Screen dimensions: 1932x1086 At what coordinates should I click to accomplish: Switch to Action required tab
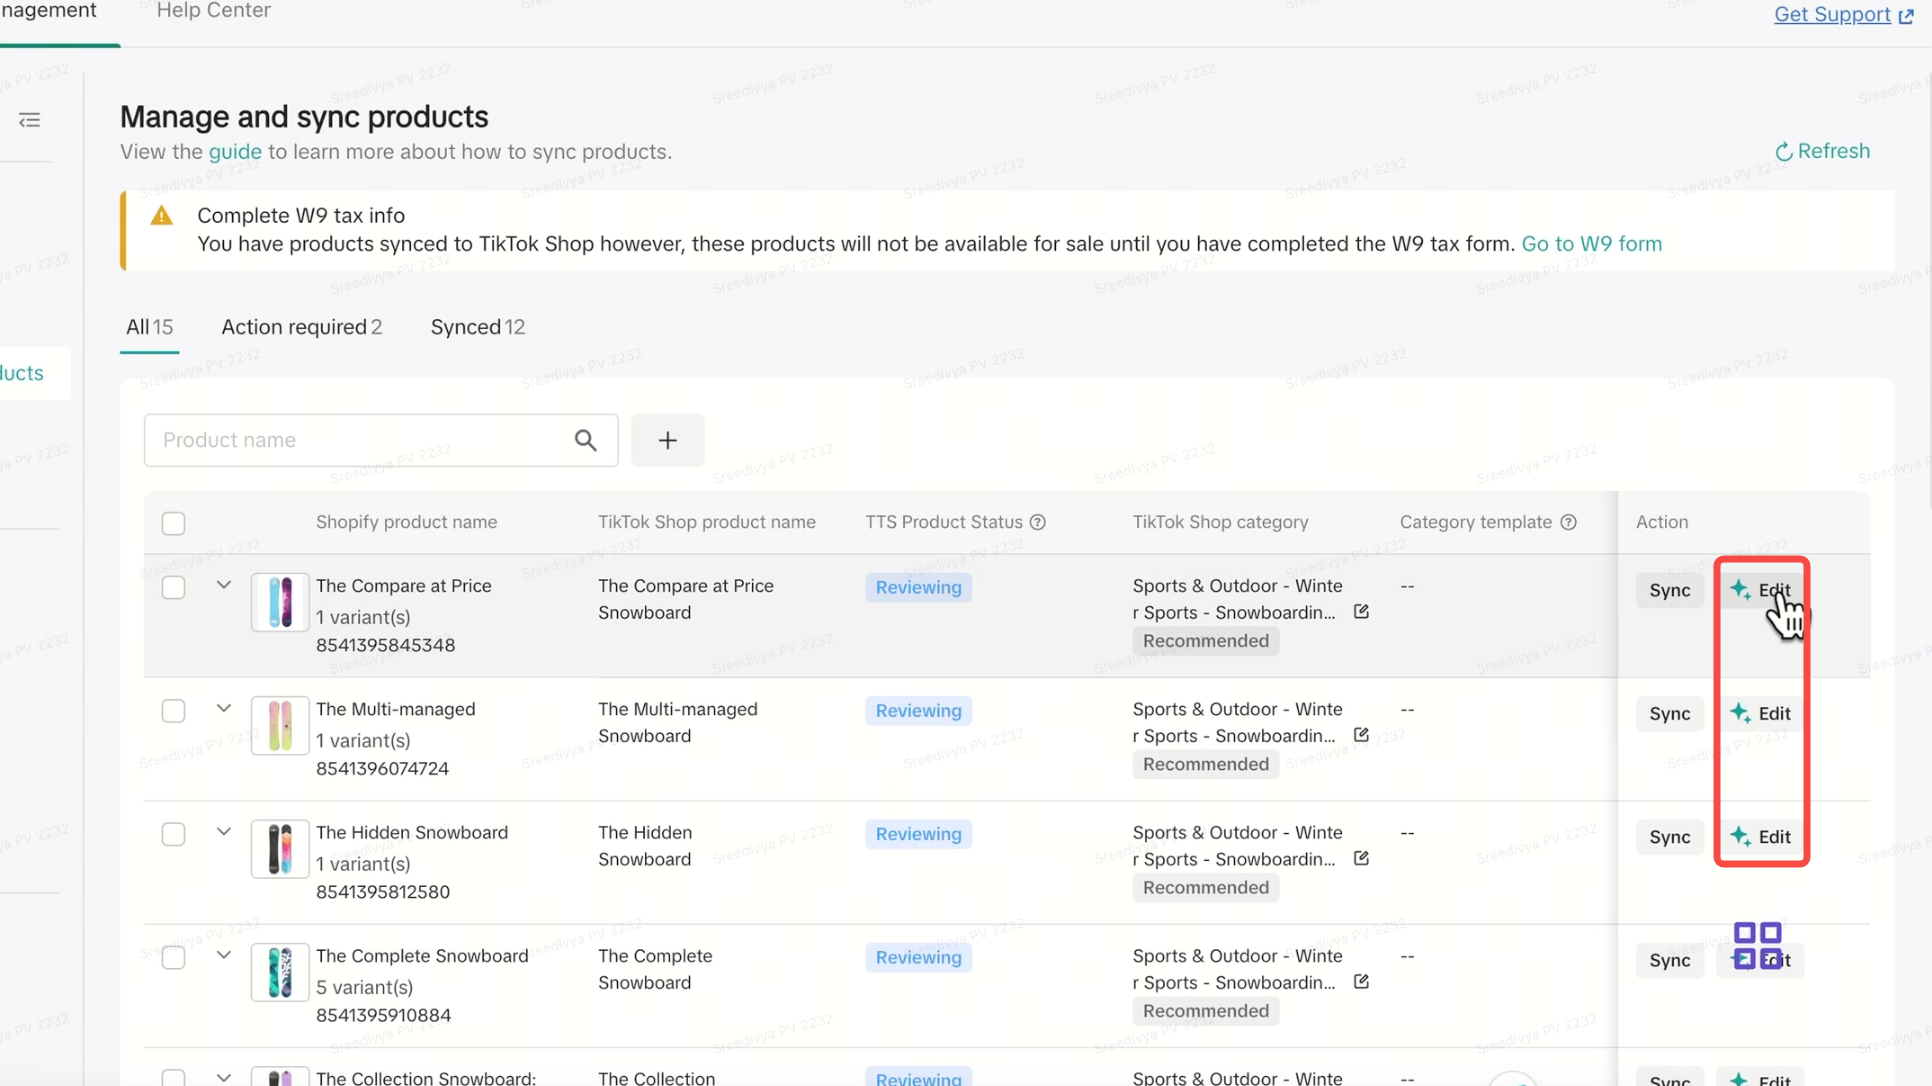tap(301, 327)
